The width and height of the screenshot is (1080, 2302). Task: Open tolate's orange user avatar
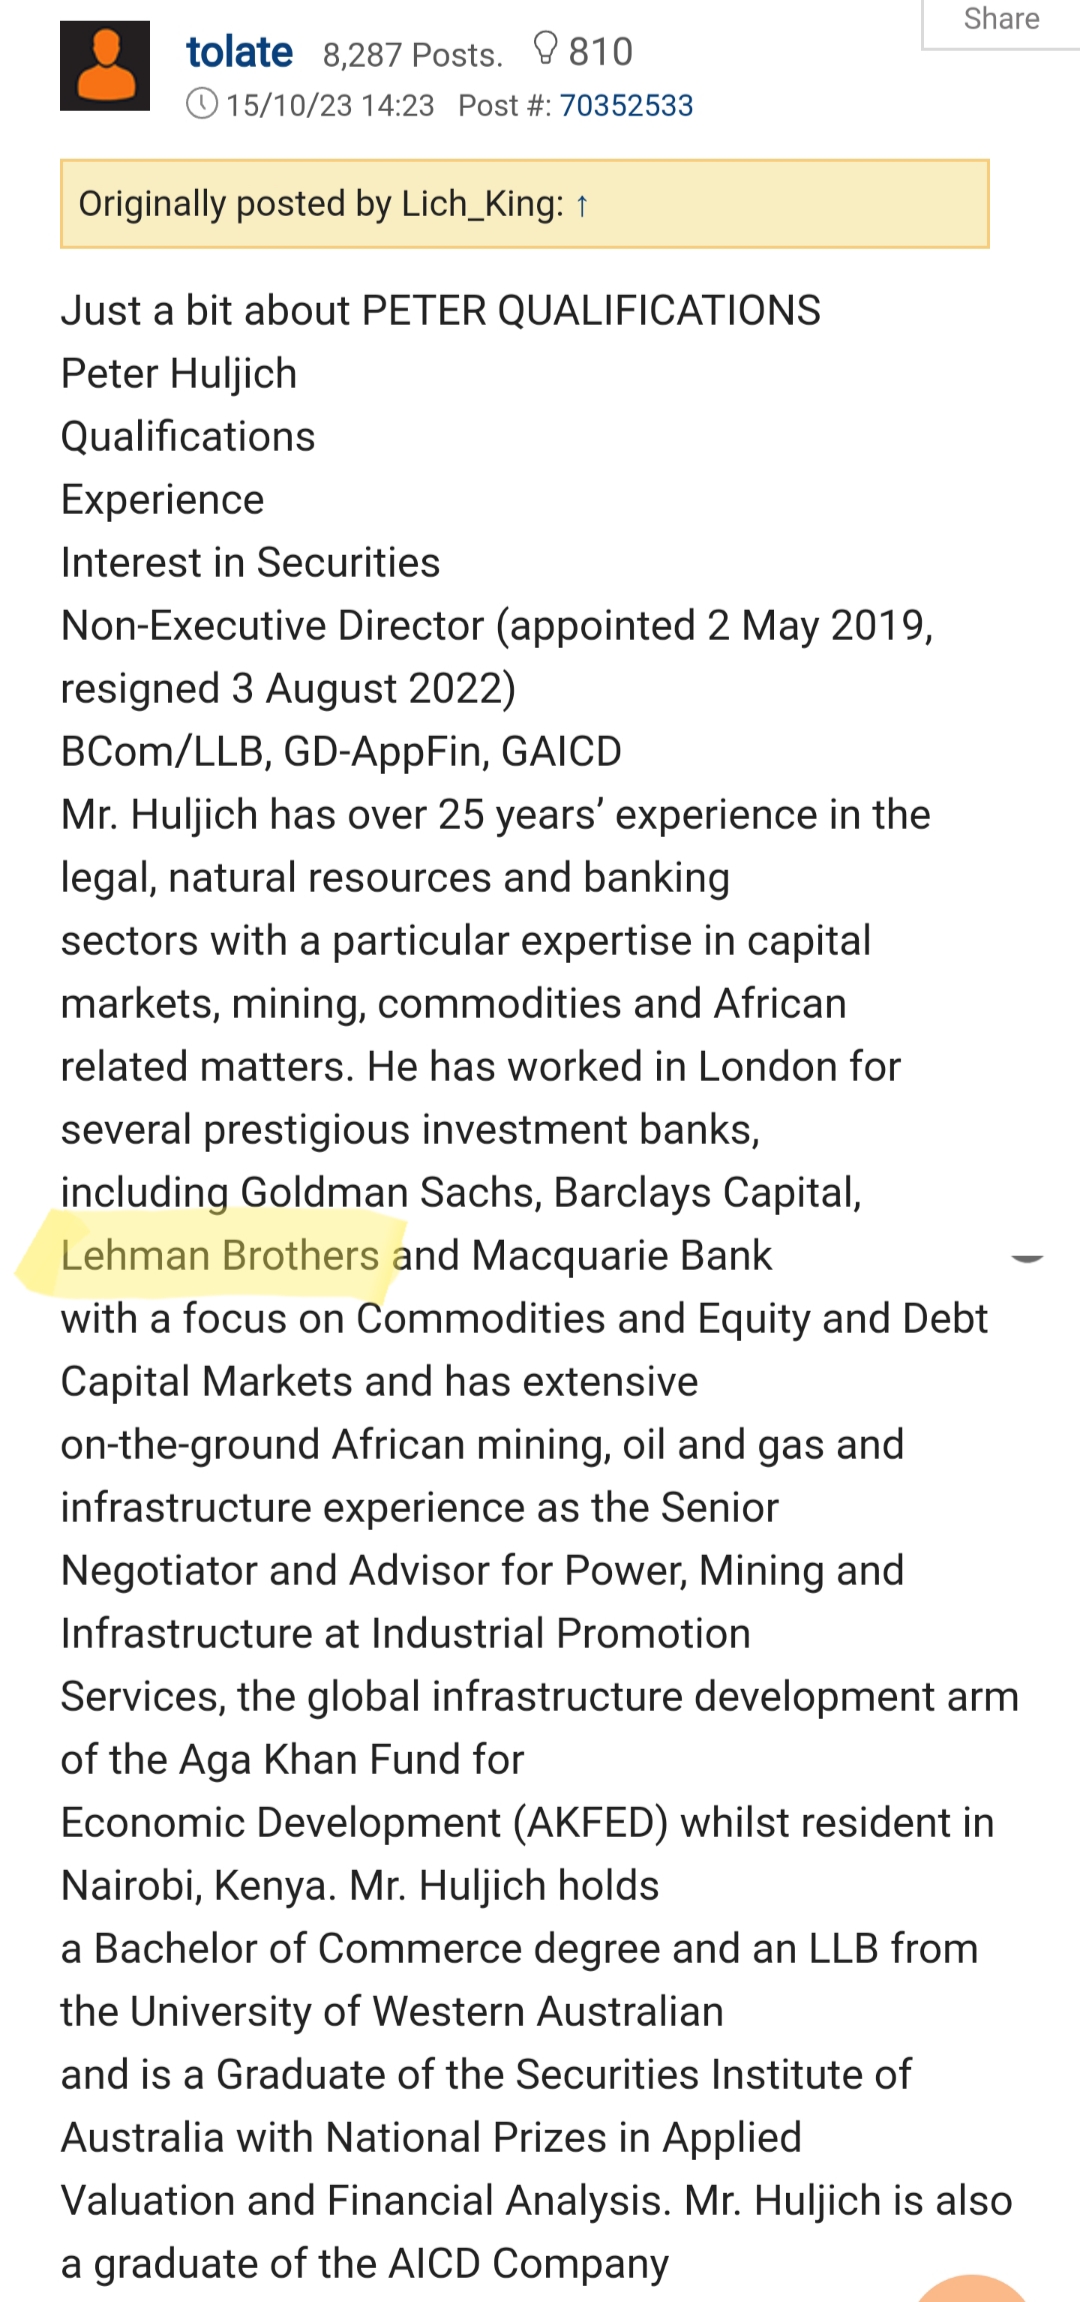click(105, 65)
